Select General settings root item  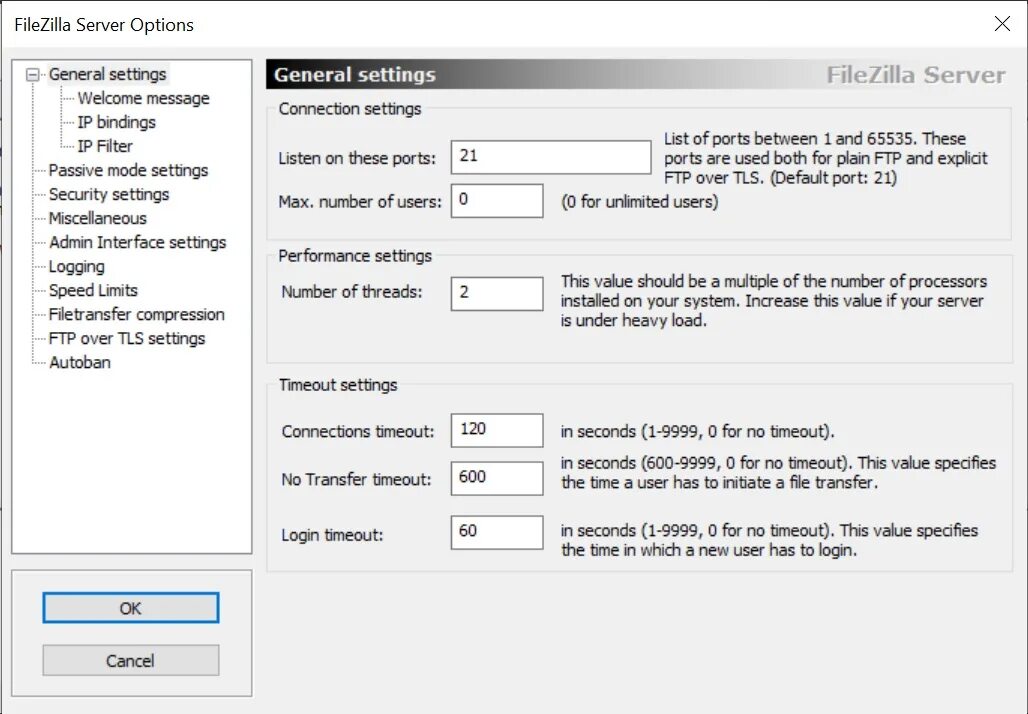pyautogui.click(x=107, y=74)
